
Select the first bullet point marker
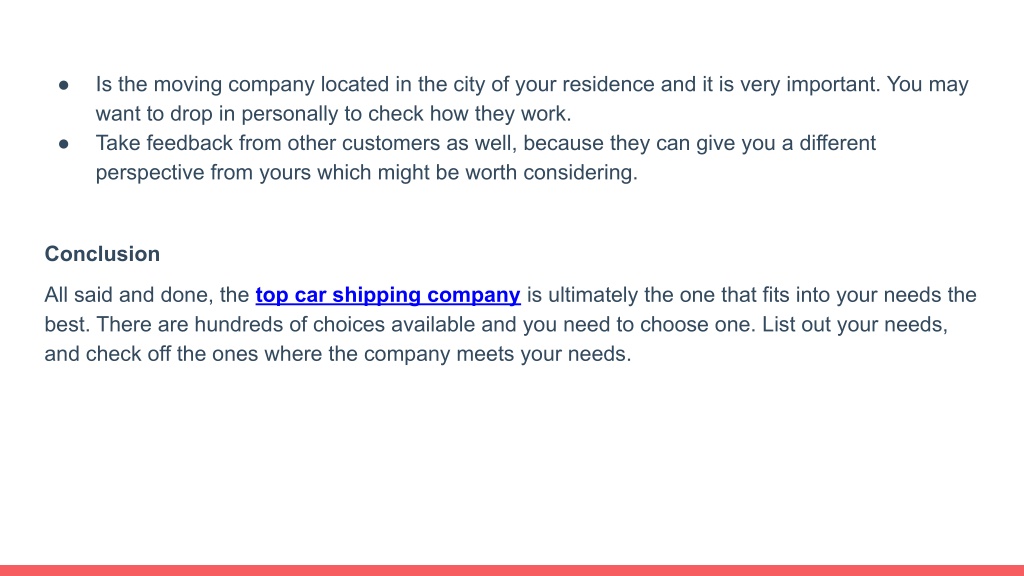click(63, 85)
